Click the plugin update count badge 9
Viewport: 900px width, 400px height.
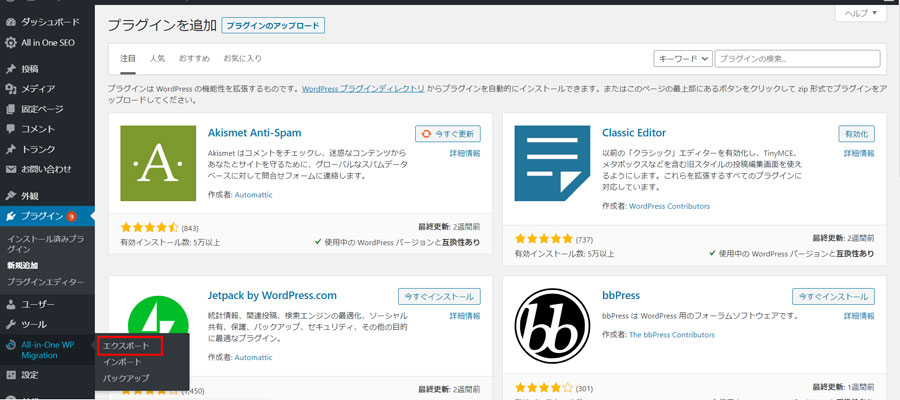pyautogui.click(x=71, y=216)
